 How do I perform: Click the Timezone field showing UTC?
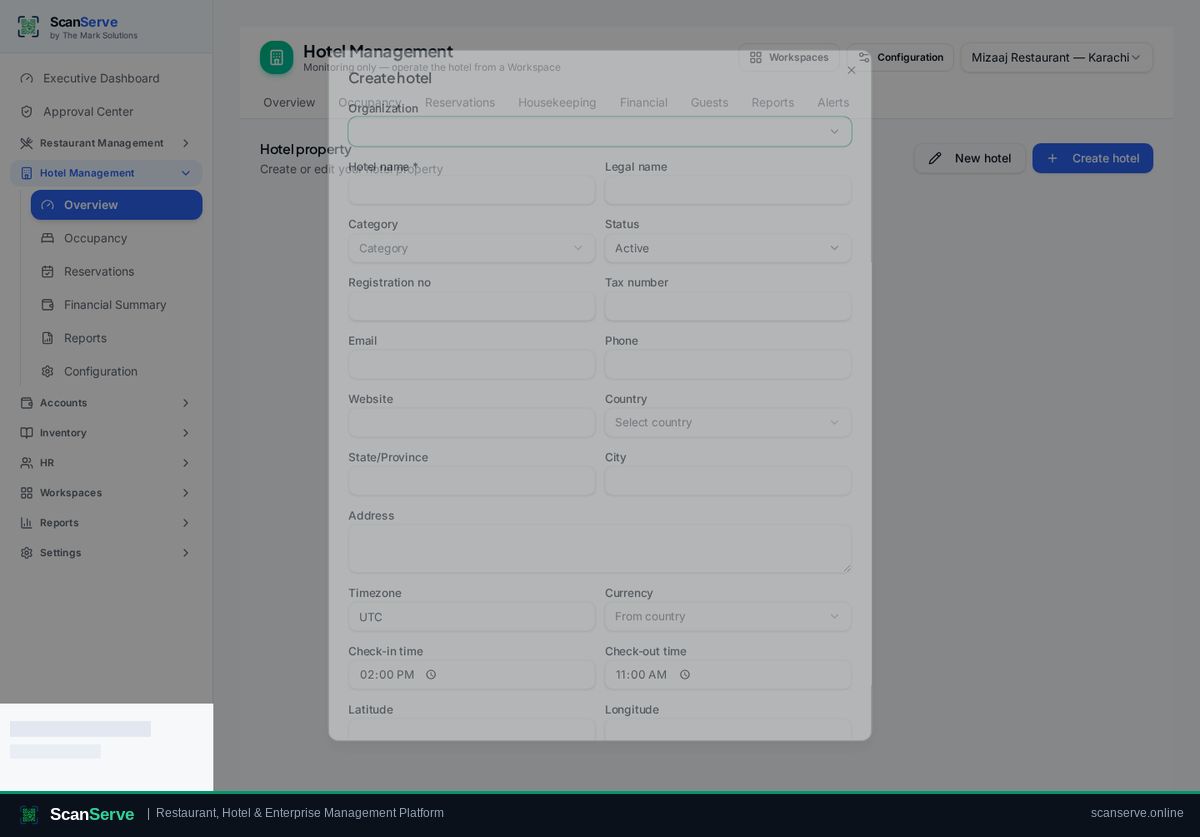[x=472, y=617]
